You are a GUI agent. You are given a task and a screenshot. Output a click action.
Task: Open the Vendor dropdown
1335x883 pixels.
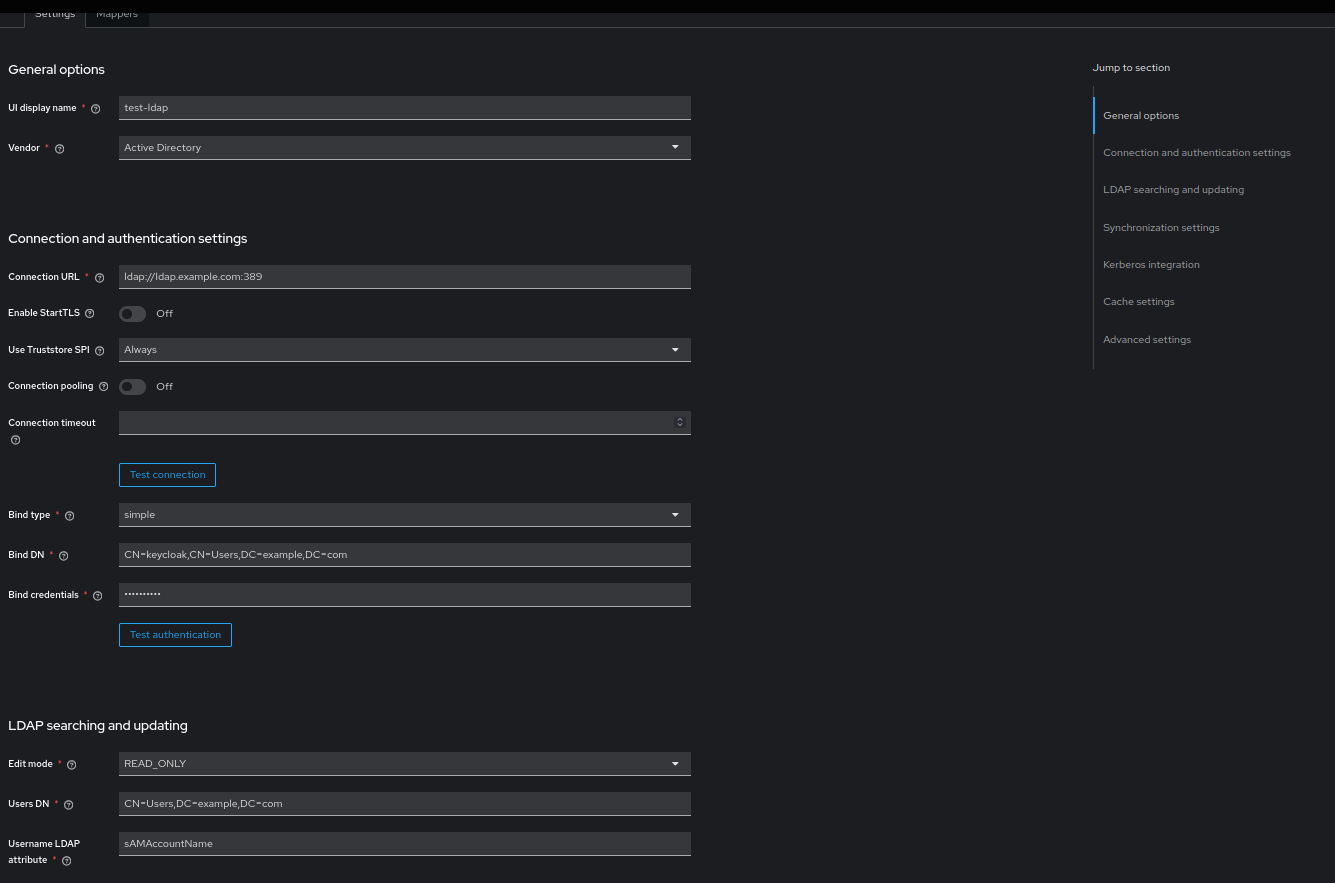coord(676,147)
